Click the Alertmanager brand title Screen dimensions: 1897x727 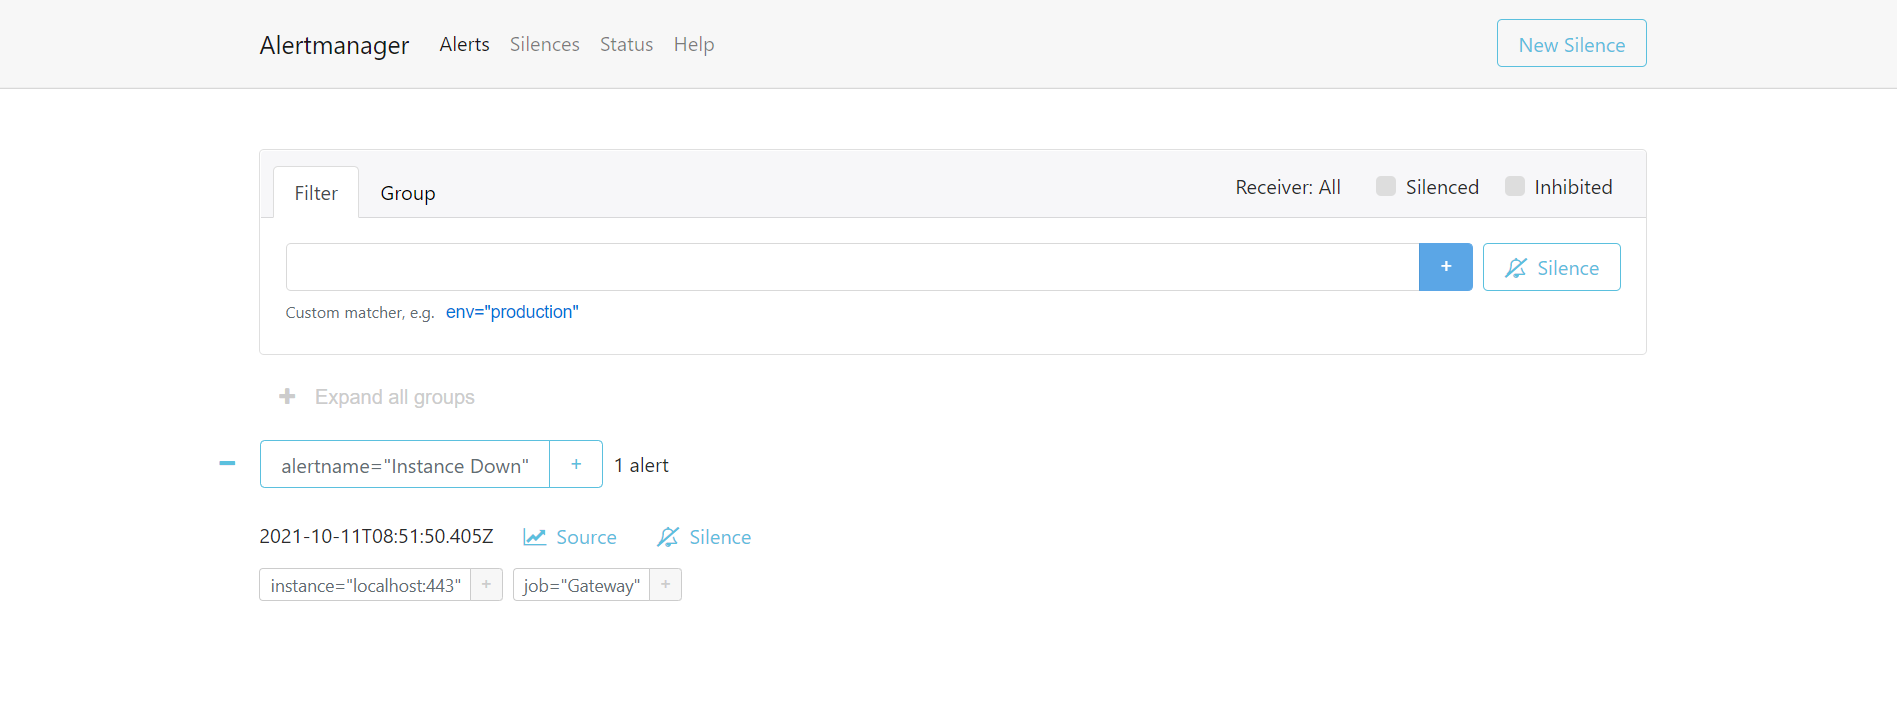pos(334,45)
